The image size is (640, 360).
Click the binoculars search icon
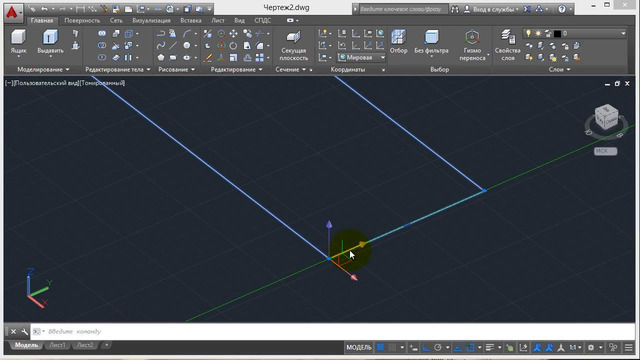coord(455,9)
